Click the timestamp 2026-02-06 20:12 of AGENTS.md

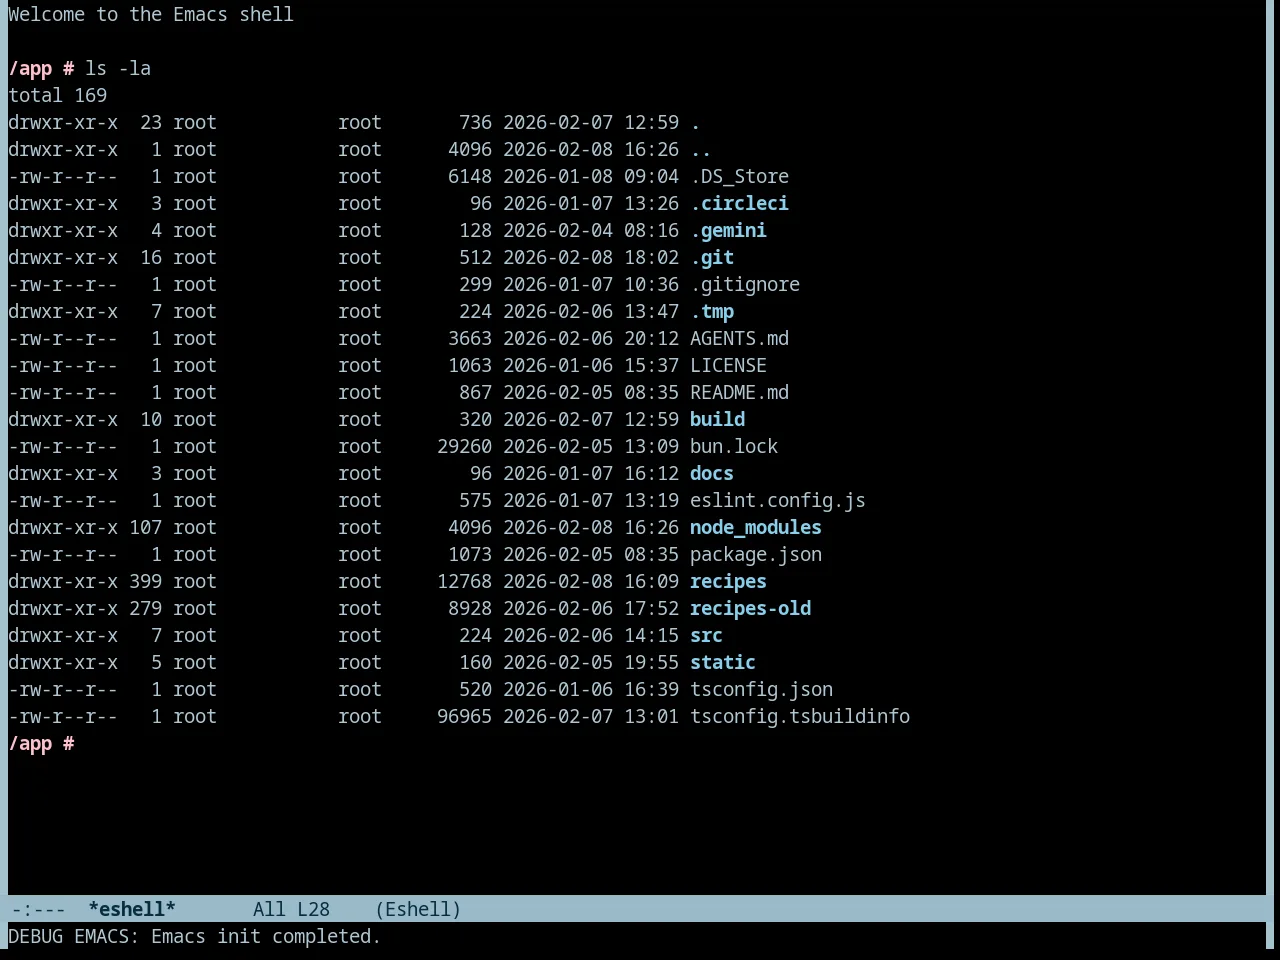(591, 338)
